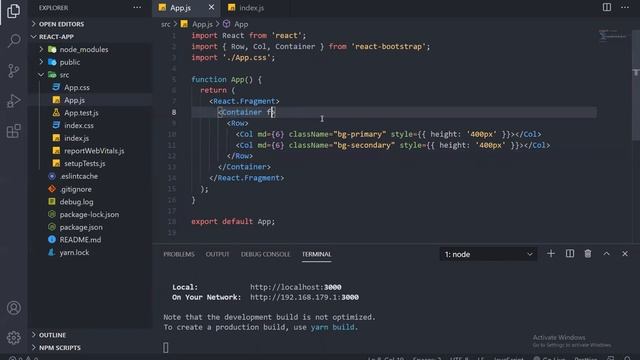Image resolution: width=640 pixels, height=360 pixels.
Task: Click the editor minimap preview
Action: click(x=612, y=36)
